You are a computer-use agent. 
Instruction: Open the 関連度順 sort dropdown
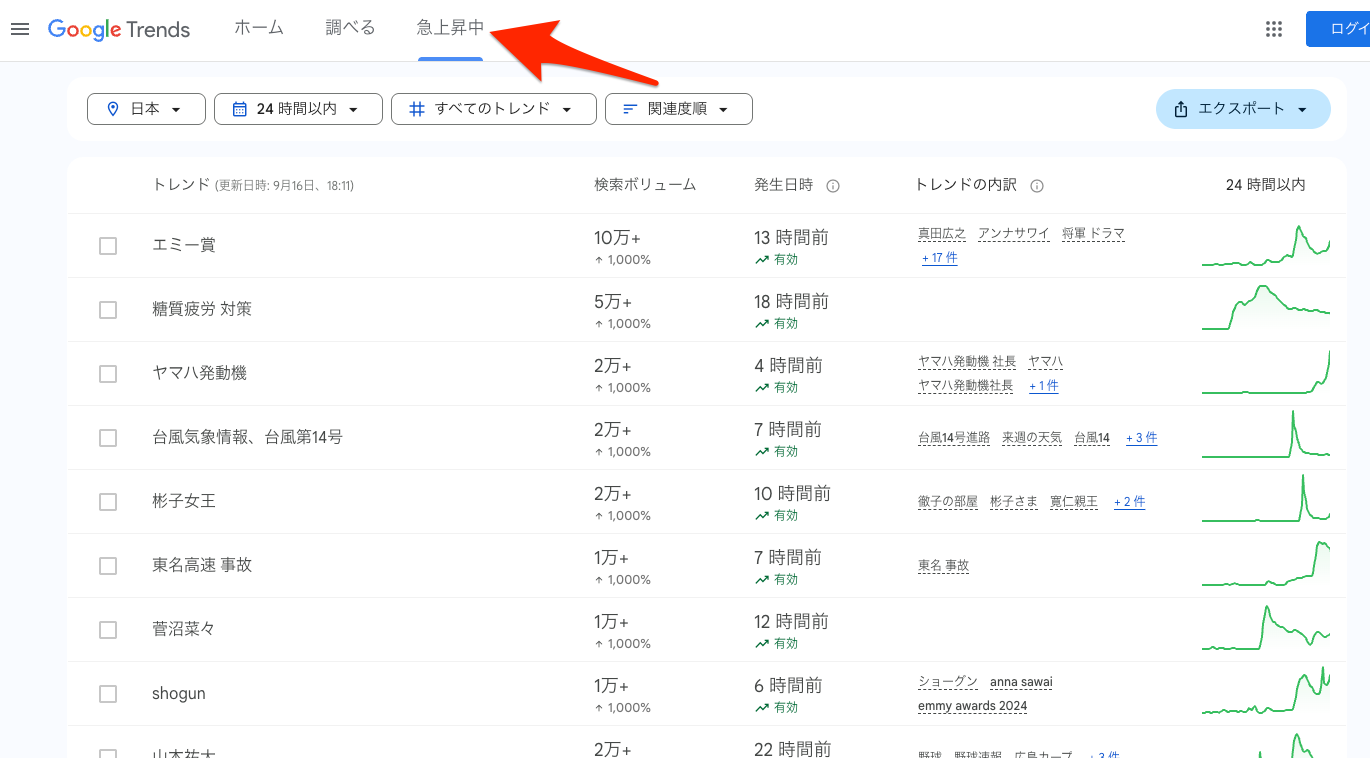pyautogui.click(x=679, y=109)
